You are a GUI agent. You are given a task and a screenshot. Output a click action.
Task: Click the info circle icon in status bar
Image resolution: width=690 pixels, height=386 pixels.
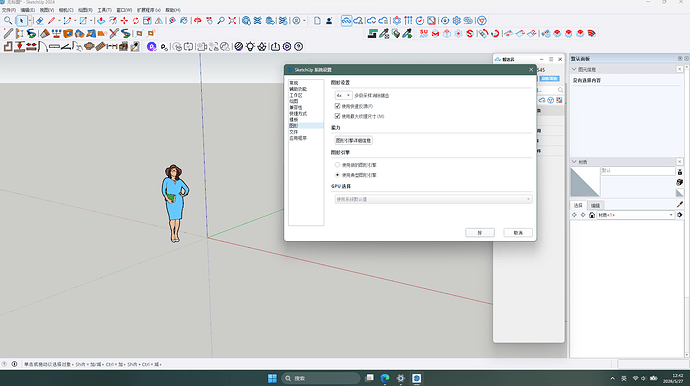pos(14,364)
